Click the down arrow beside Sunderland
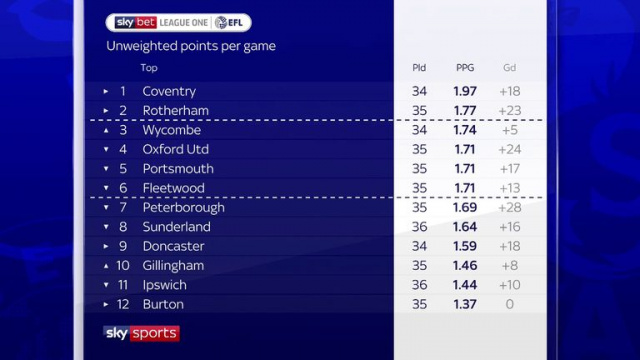This screenshot has width=640, height=360. pos(106,227)
